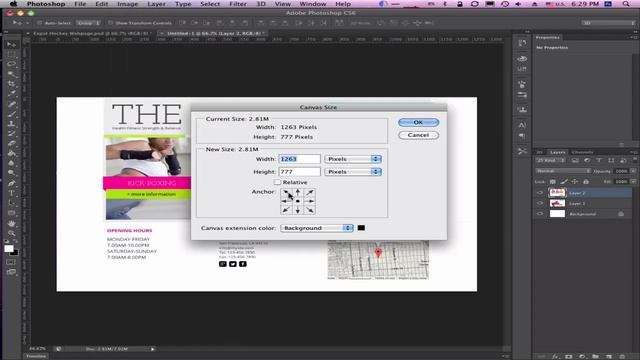The width and height of the screenshot is (640, 360).
Task: Click the lock image pixels brush icon
Action: tap(564, 182)
